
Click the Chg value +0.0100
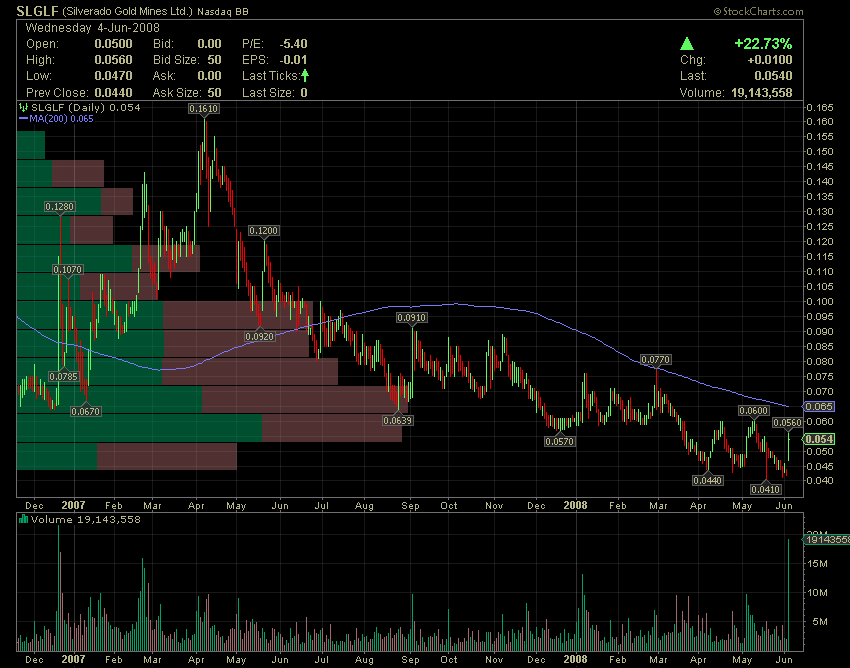coord(770,60)
